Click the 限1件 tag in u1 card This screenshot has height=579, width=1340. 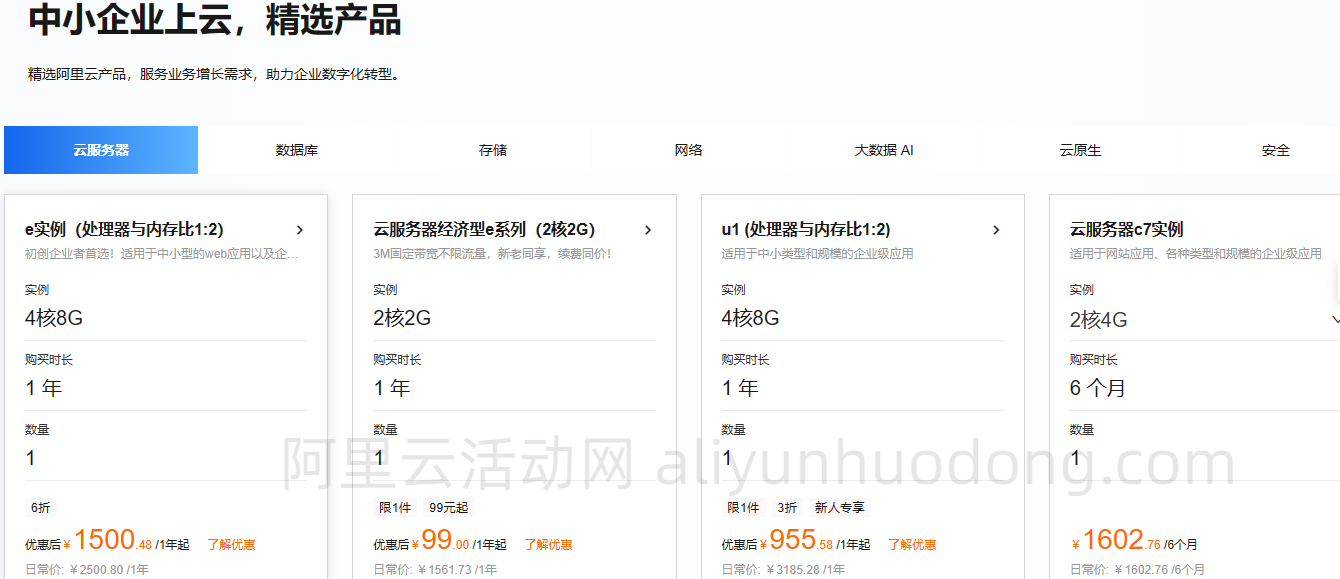743,508
